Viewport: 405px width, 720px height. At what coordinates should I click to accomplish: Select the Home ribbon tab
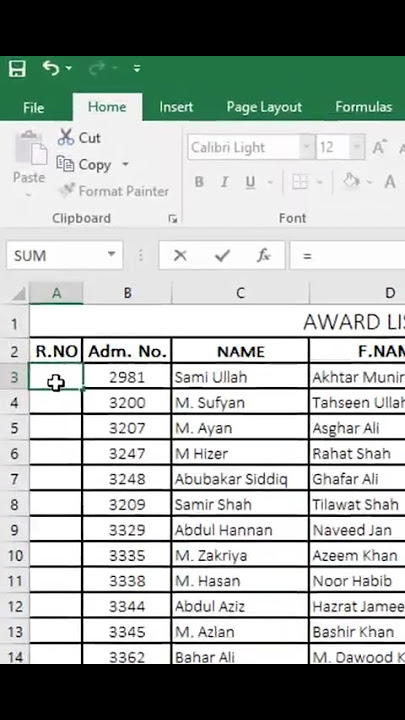(x=107, y=107)
